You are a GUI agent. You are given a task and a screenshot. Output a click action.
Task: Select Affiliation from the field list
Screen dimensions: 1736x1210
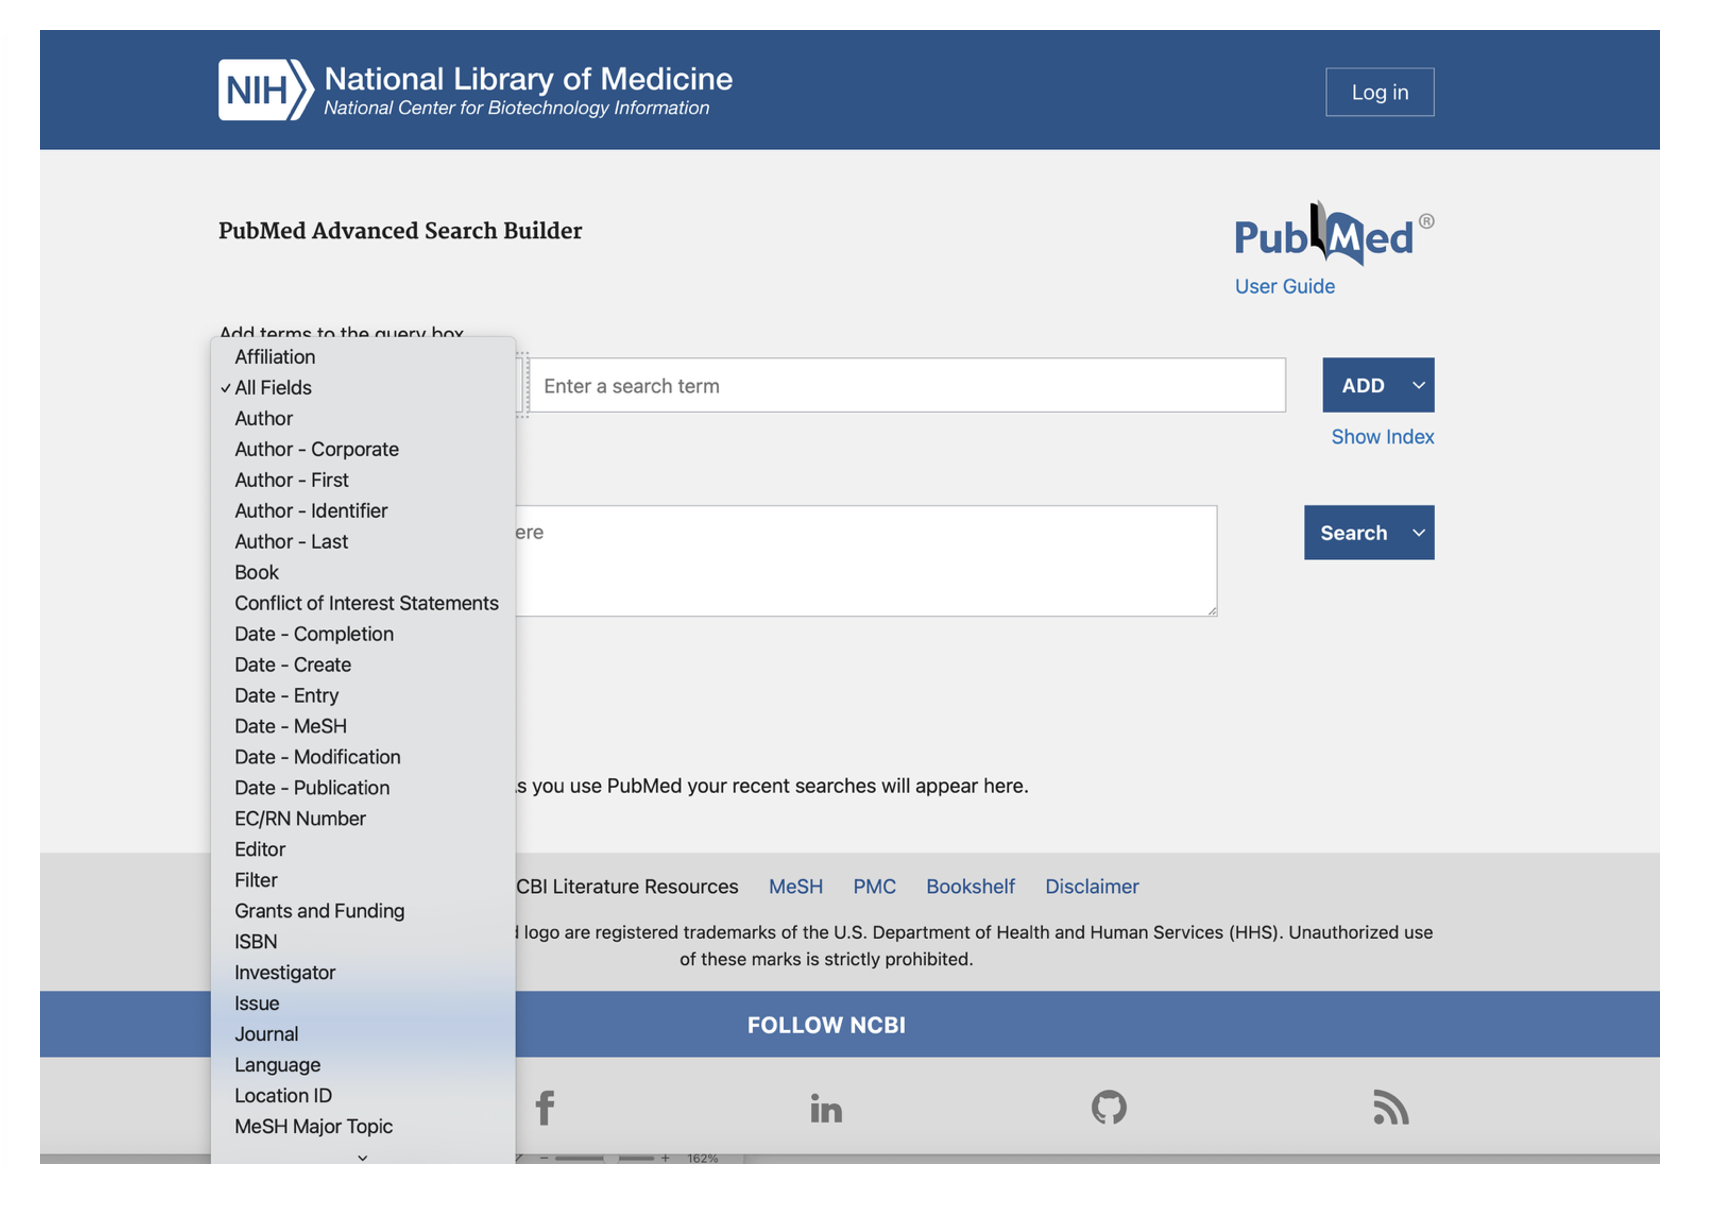click(275, 357)
